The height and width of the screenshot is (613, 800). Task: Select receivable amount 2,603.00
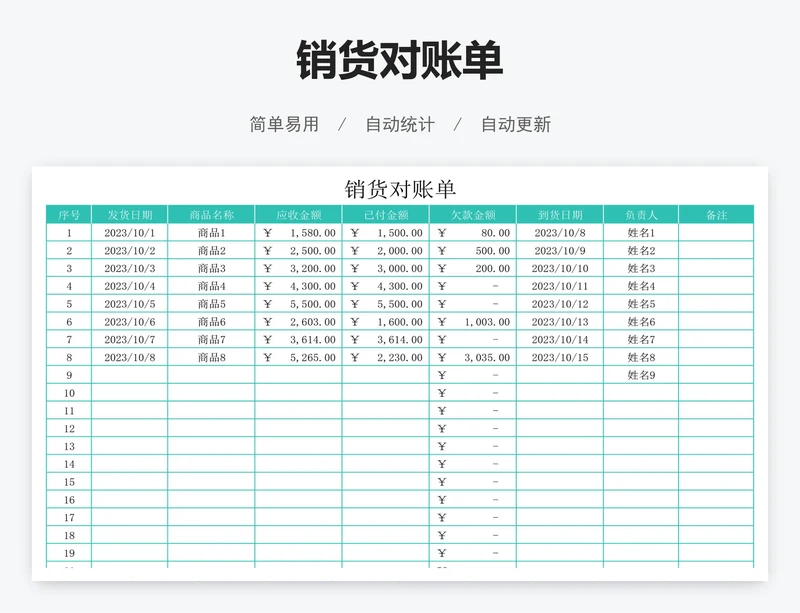(298, 322)
